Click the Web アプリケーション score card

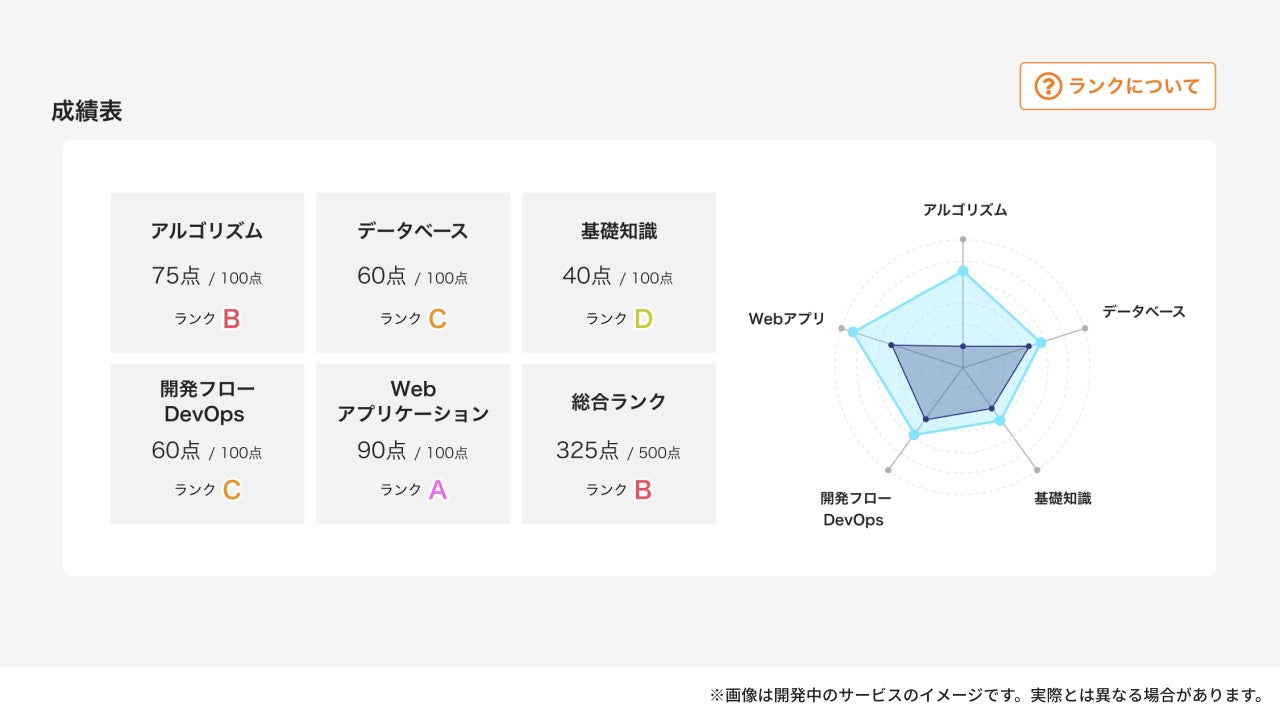pyautogui.click(x=413, y=443)
